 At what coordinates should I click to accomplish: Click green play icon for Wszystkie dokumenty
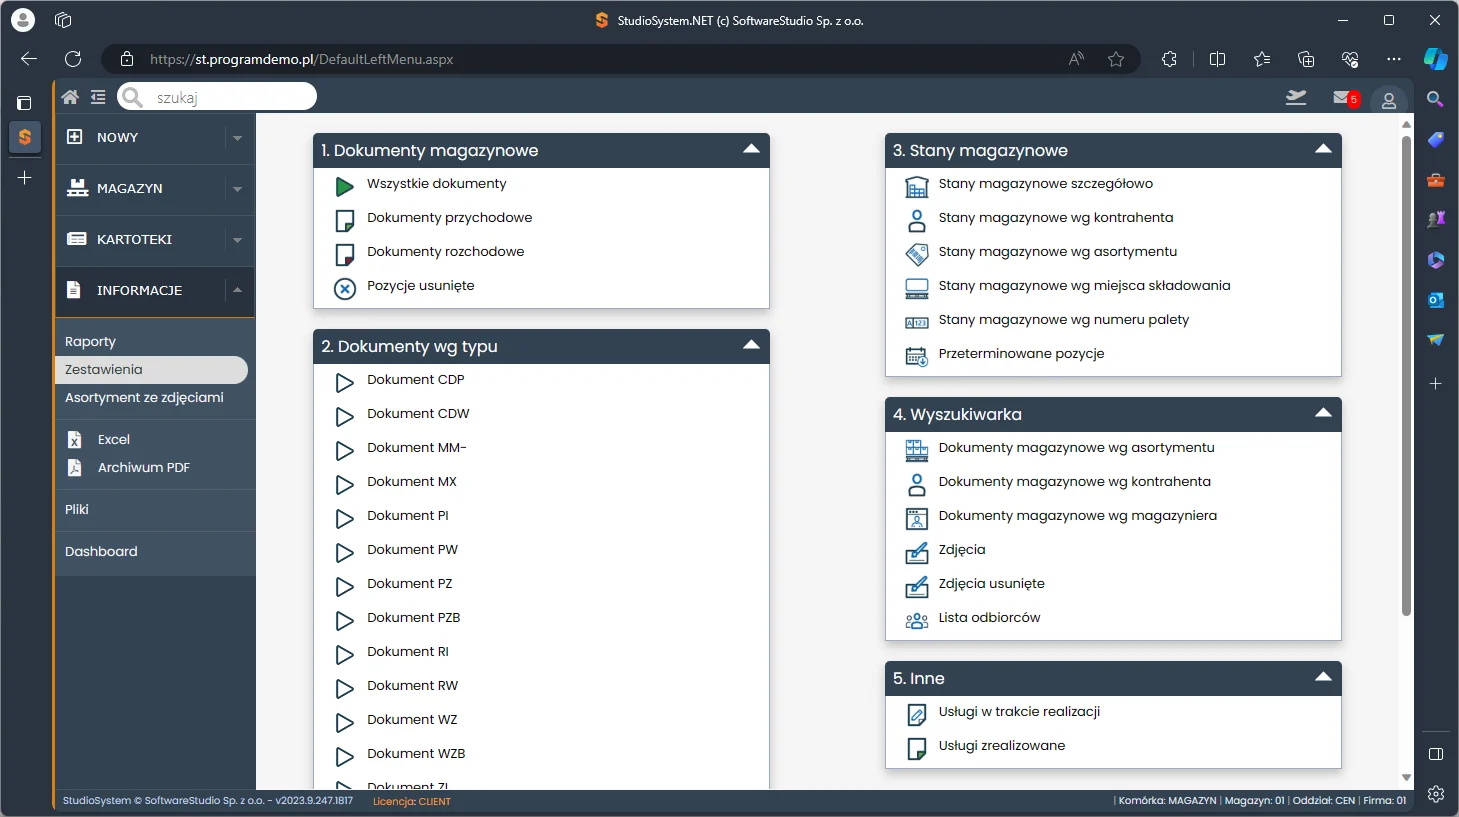pyautogui.click(x=344, y=186)
